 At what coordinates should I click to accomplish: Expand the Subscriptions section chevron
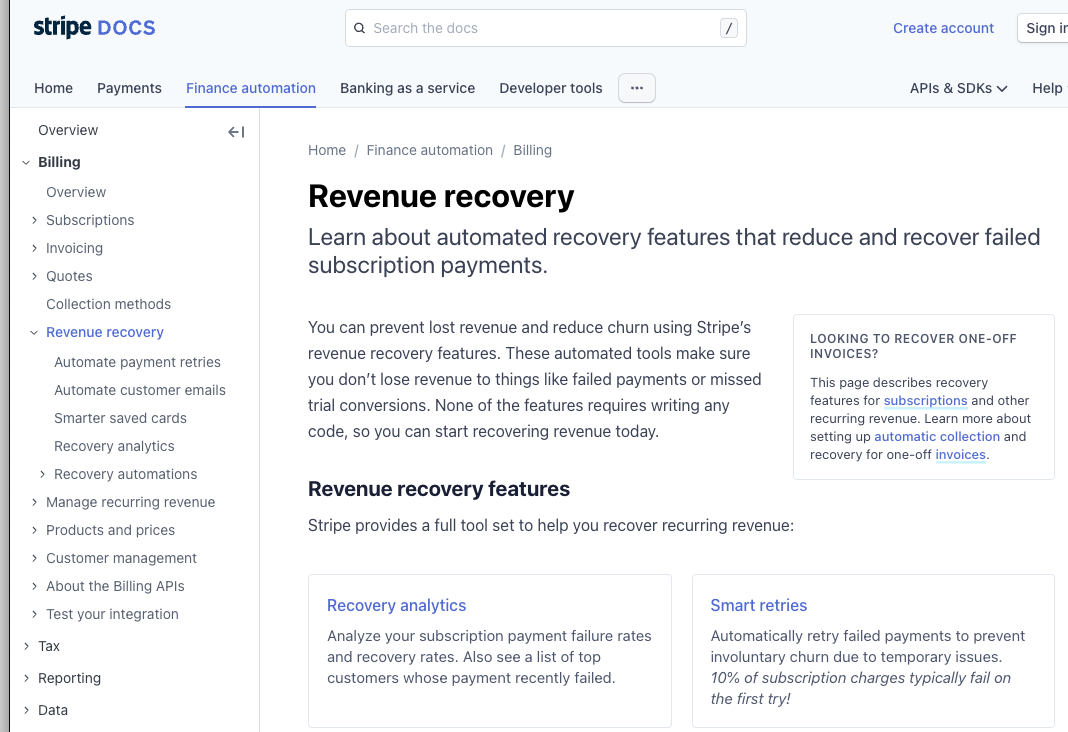pos(35,220)
